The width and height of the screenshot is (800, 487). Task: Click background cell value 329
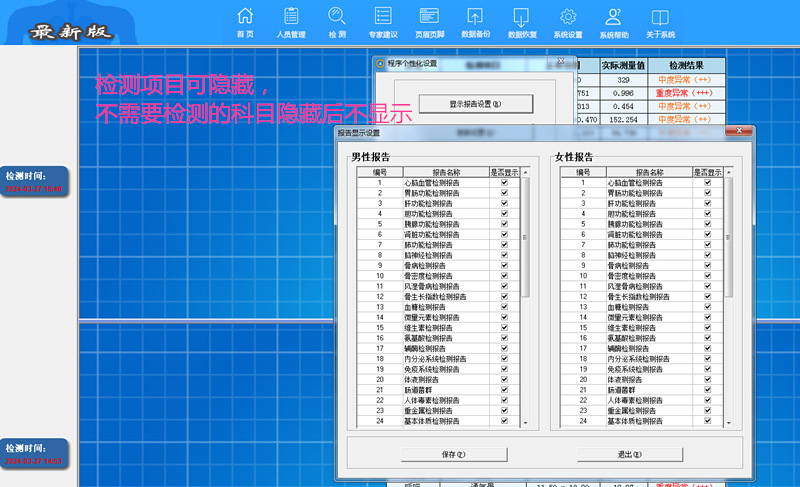tap(623, 80)
